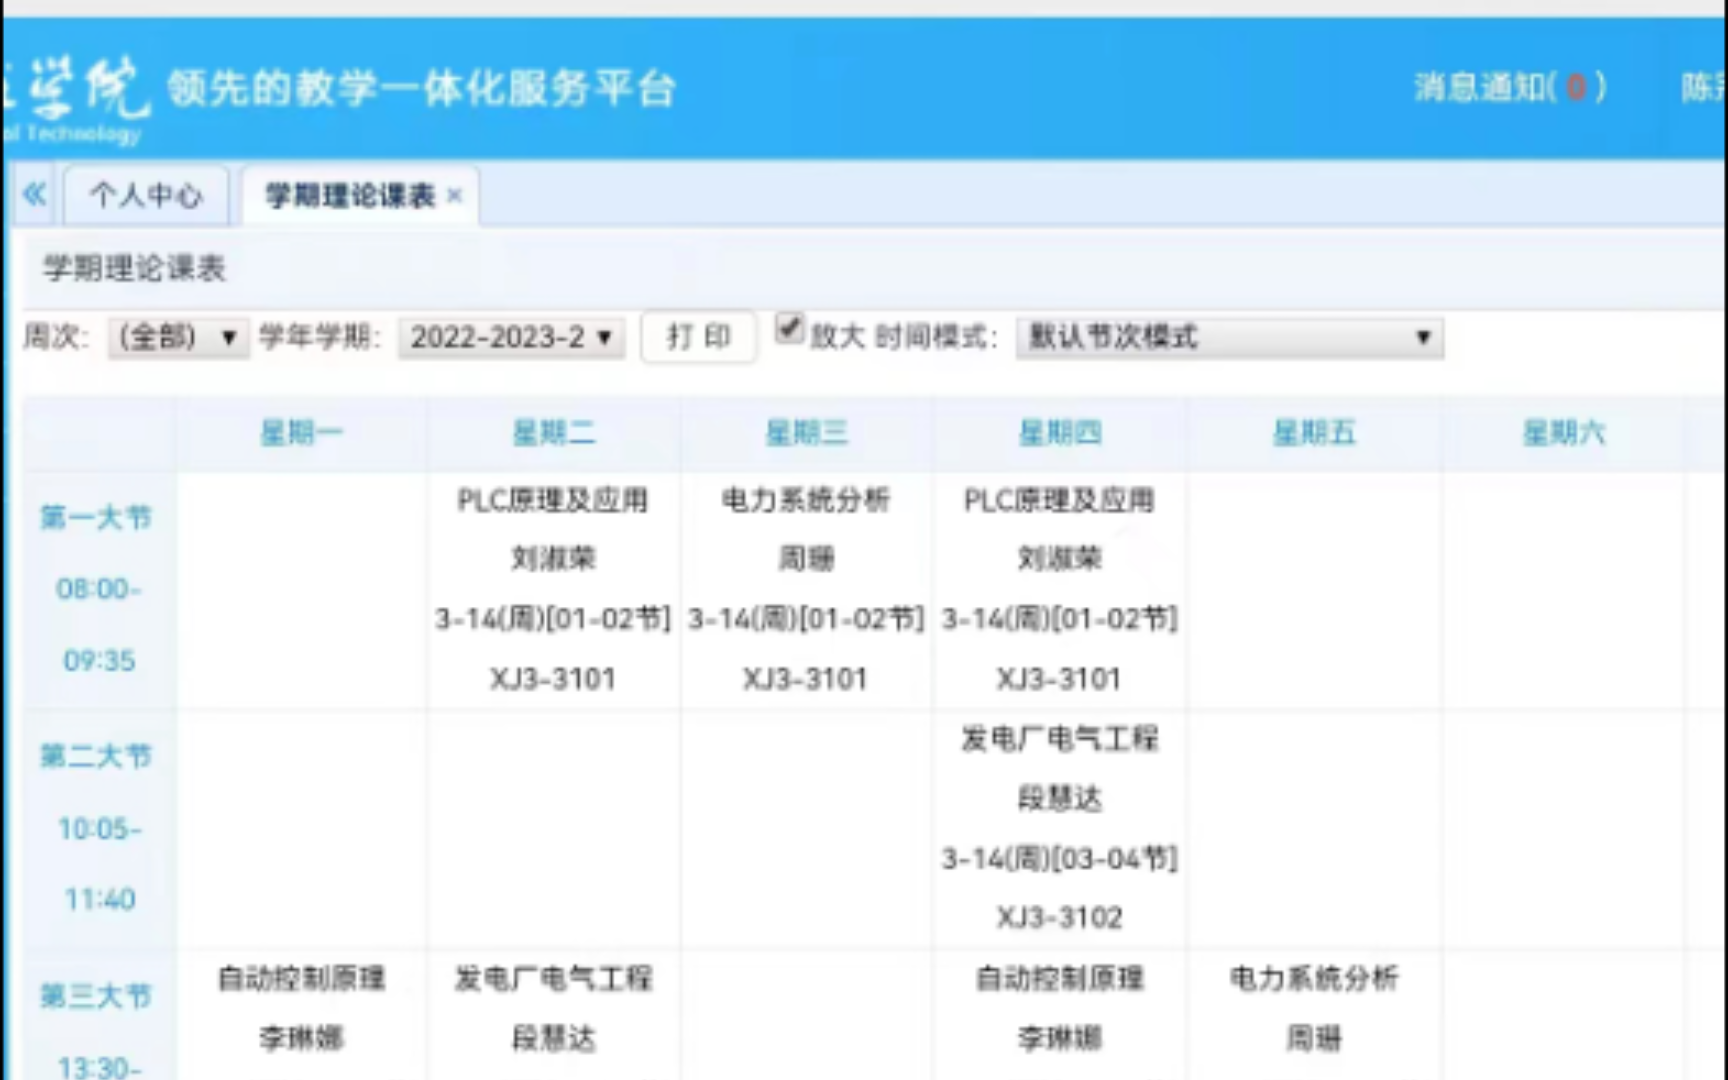1728x1080 pixels.
Task: Click the 学期理论课表 panel heading
Action: click(134, 268)
